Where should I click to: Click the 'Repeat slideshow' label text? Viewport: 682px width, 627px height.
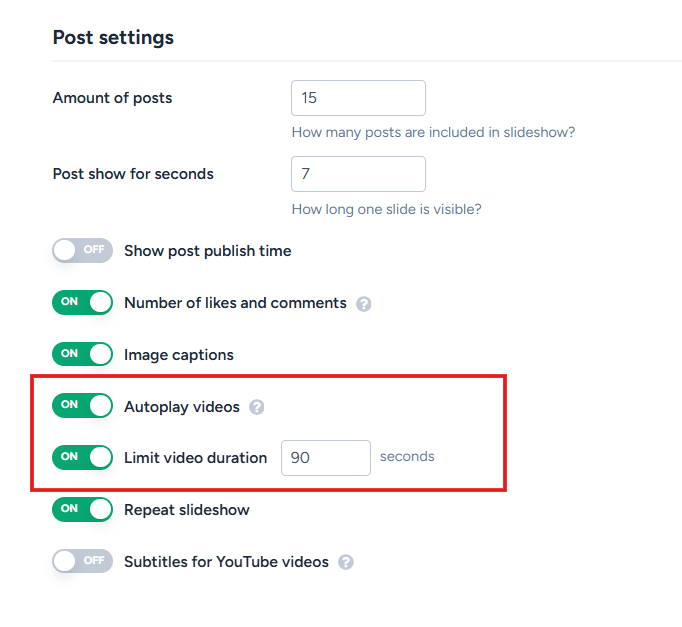pyautogui.click(x=187, y=510)
